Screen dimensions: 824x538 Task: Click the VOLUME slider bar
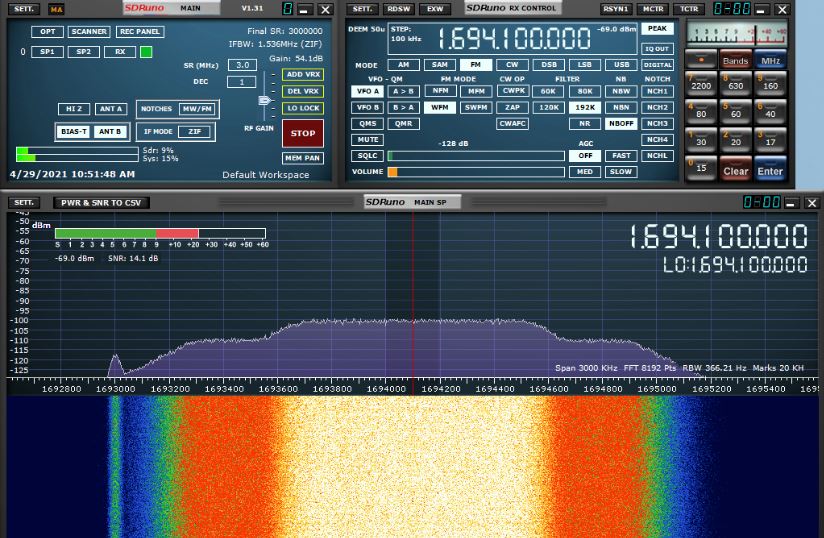(x=476, y=172)
